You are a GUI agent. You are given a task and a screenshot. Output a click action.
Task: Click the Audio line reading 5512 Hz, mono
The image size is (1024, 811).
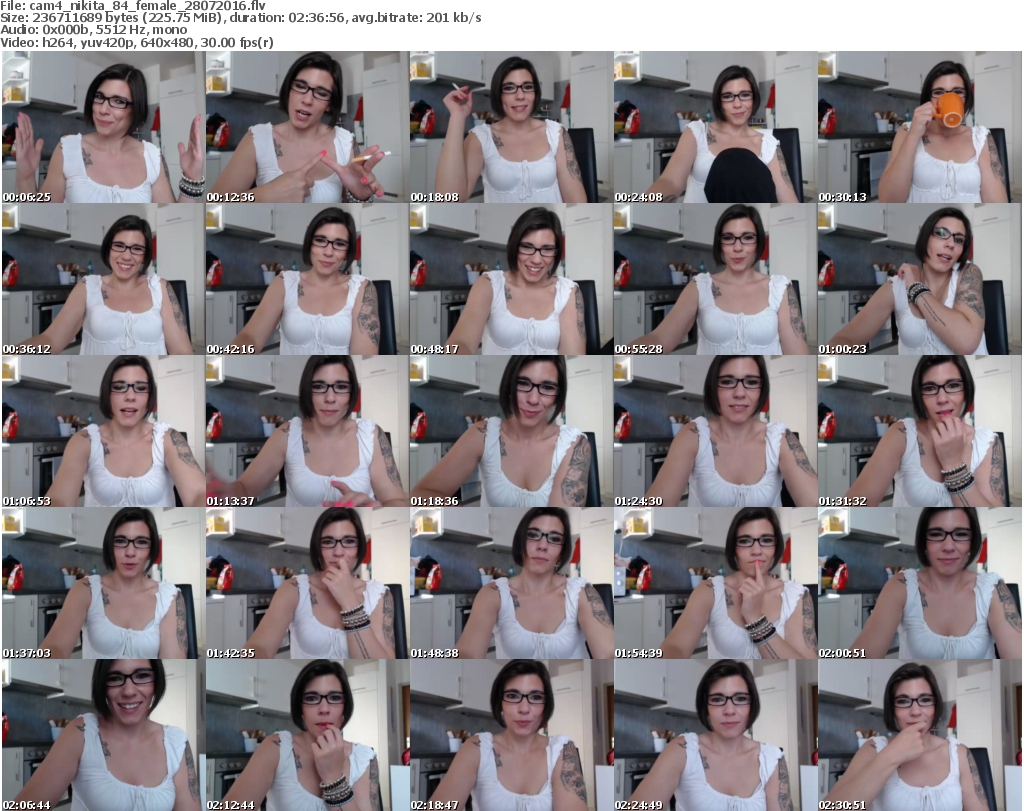[x=93, y=30]
